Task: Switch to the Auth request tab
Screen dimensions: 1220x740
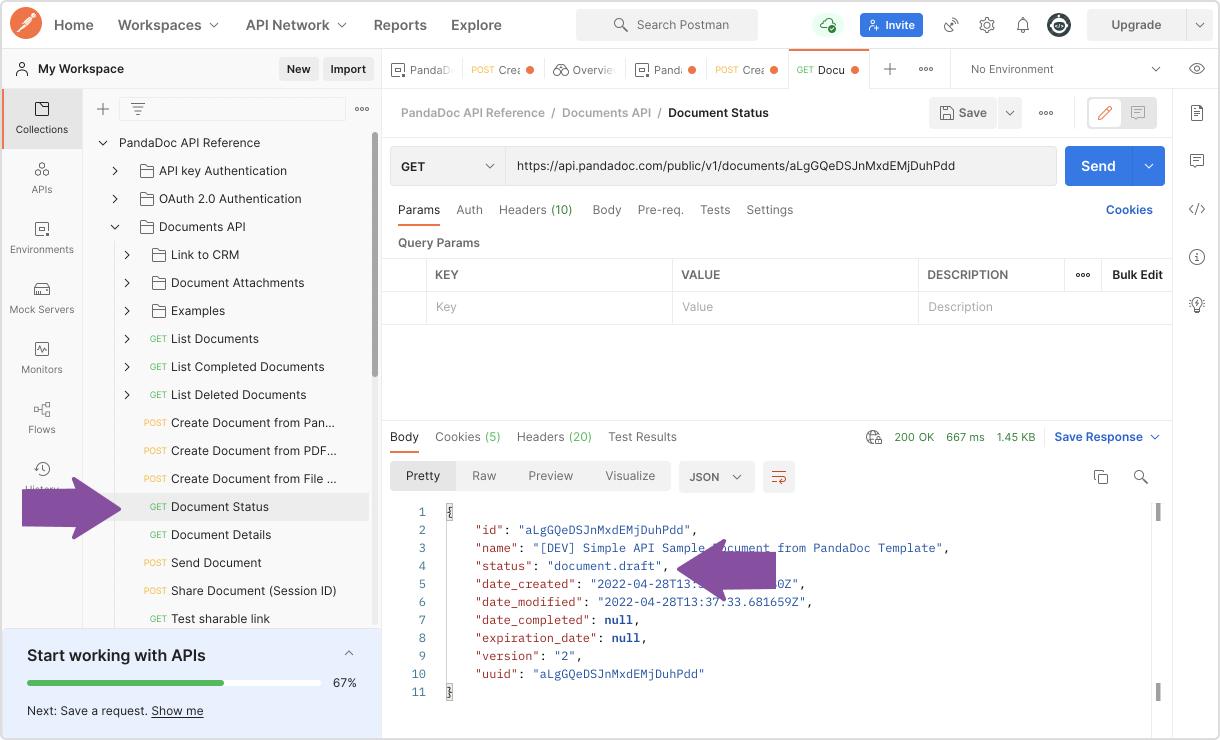Action: coord(469,210)
